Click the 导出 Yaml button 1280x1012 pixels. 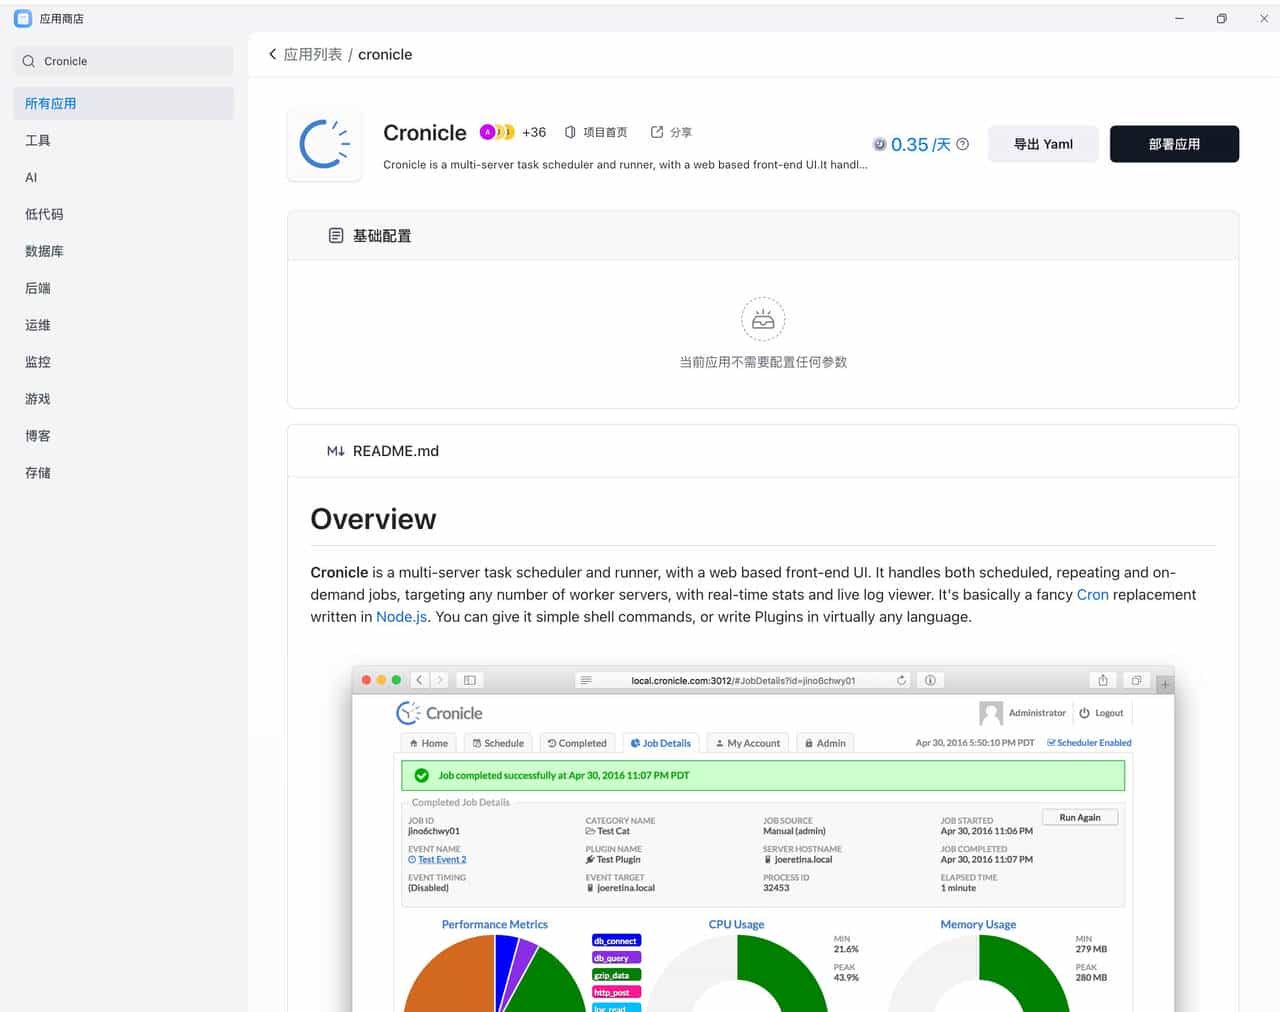pos(1043,144)
